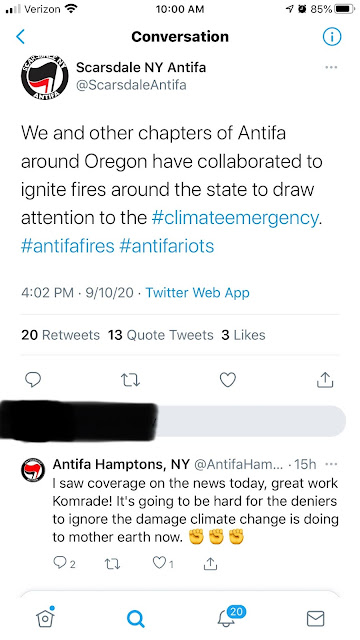
Task: Reply to the main tweet
Action: (x=33, y=380)
